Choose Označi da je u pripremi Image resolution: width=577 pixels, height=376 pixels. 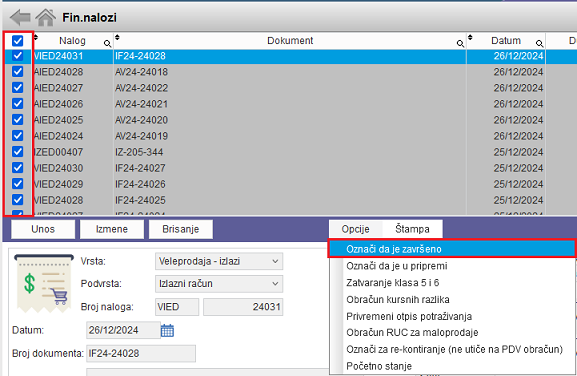(452, 266)
